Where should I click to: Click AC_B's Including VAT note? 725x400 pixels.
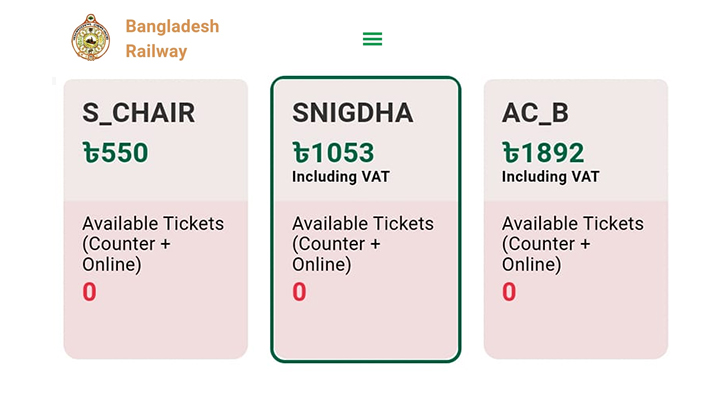(551, 177)
